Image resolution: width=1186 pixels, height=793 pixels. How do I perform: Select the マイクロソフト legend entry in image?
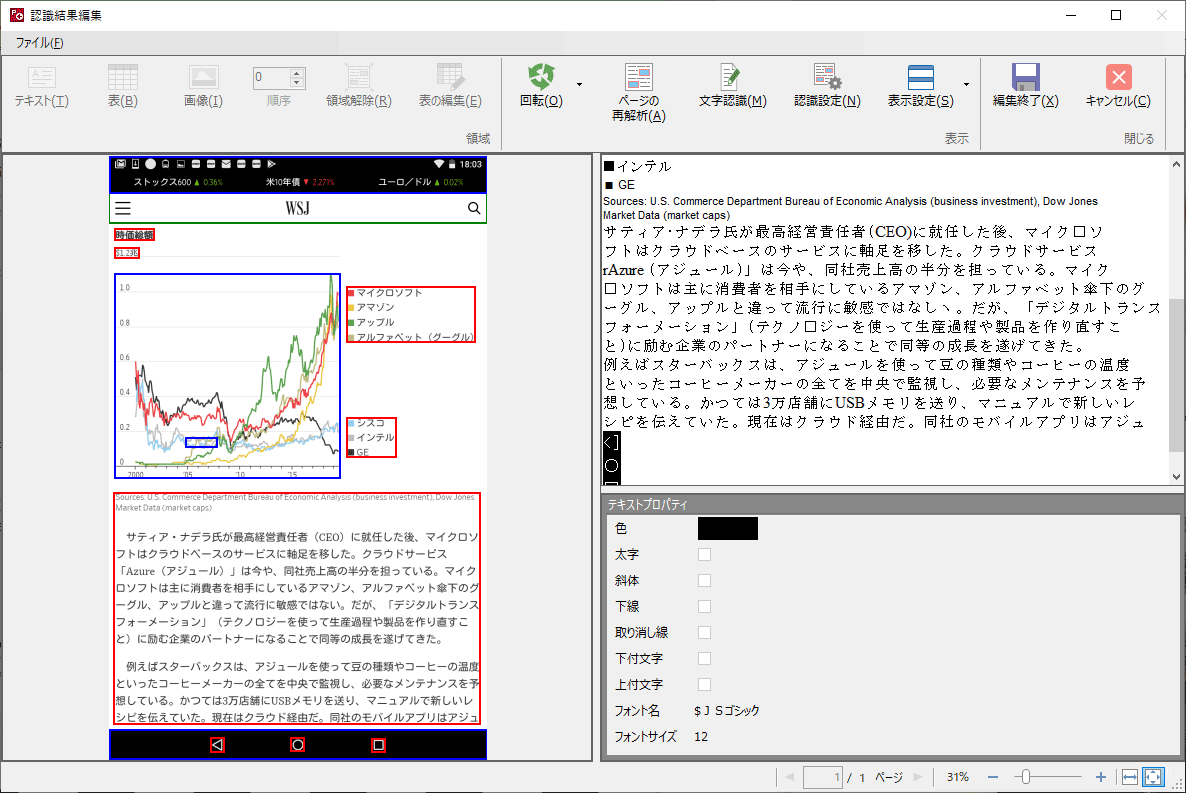(x=384, y=293)
